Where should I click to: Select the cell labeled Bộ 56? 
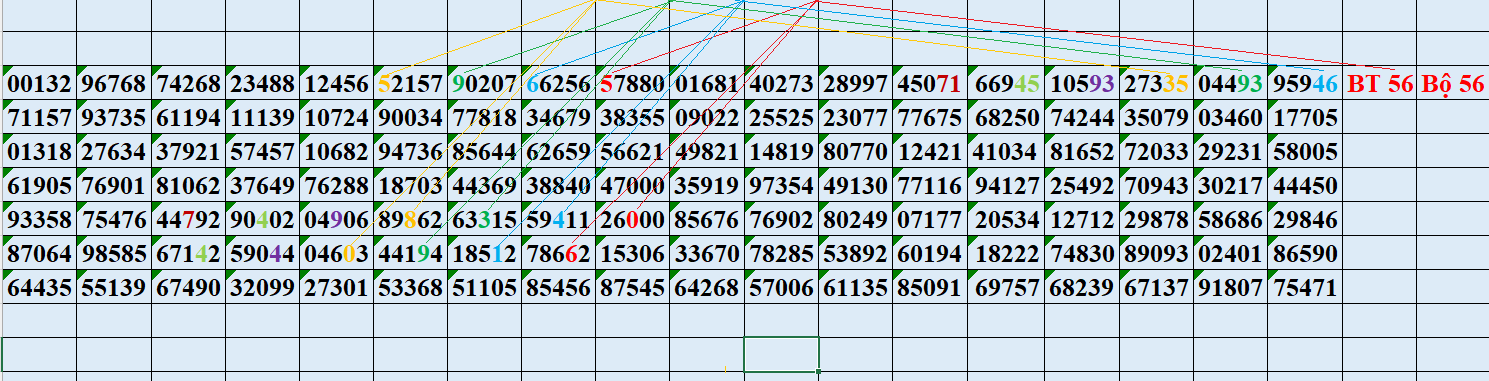coord(1452,84)
